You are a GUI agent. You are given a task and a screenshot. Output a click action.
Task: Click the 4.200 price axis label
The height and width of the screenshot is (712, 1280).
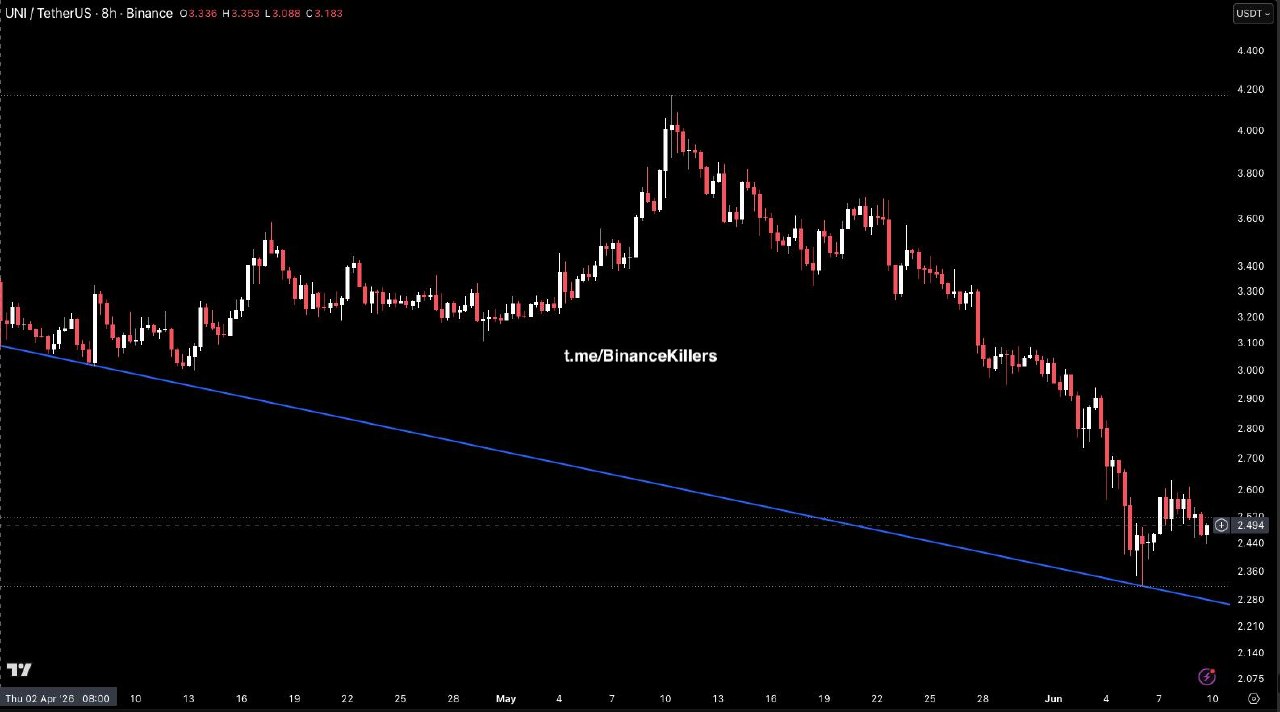pos(1250,89)
